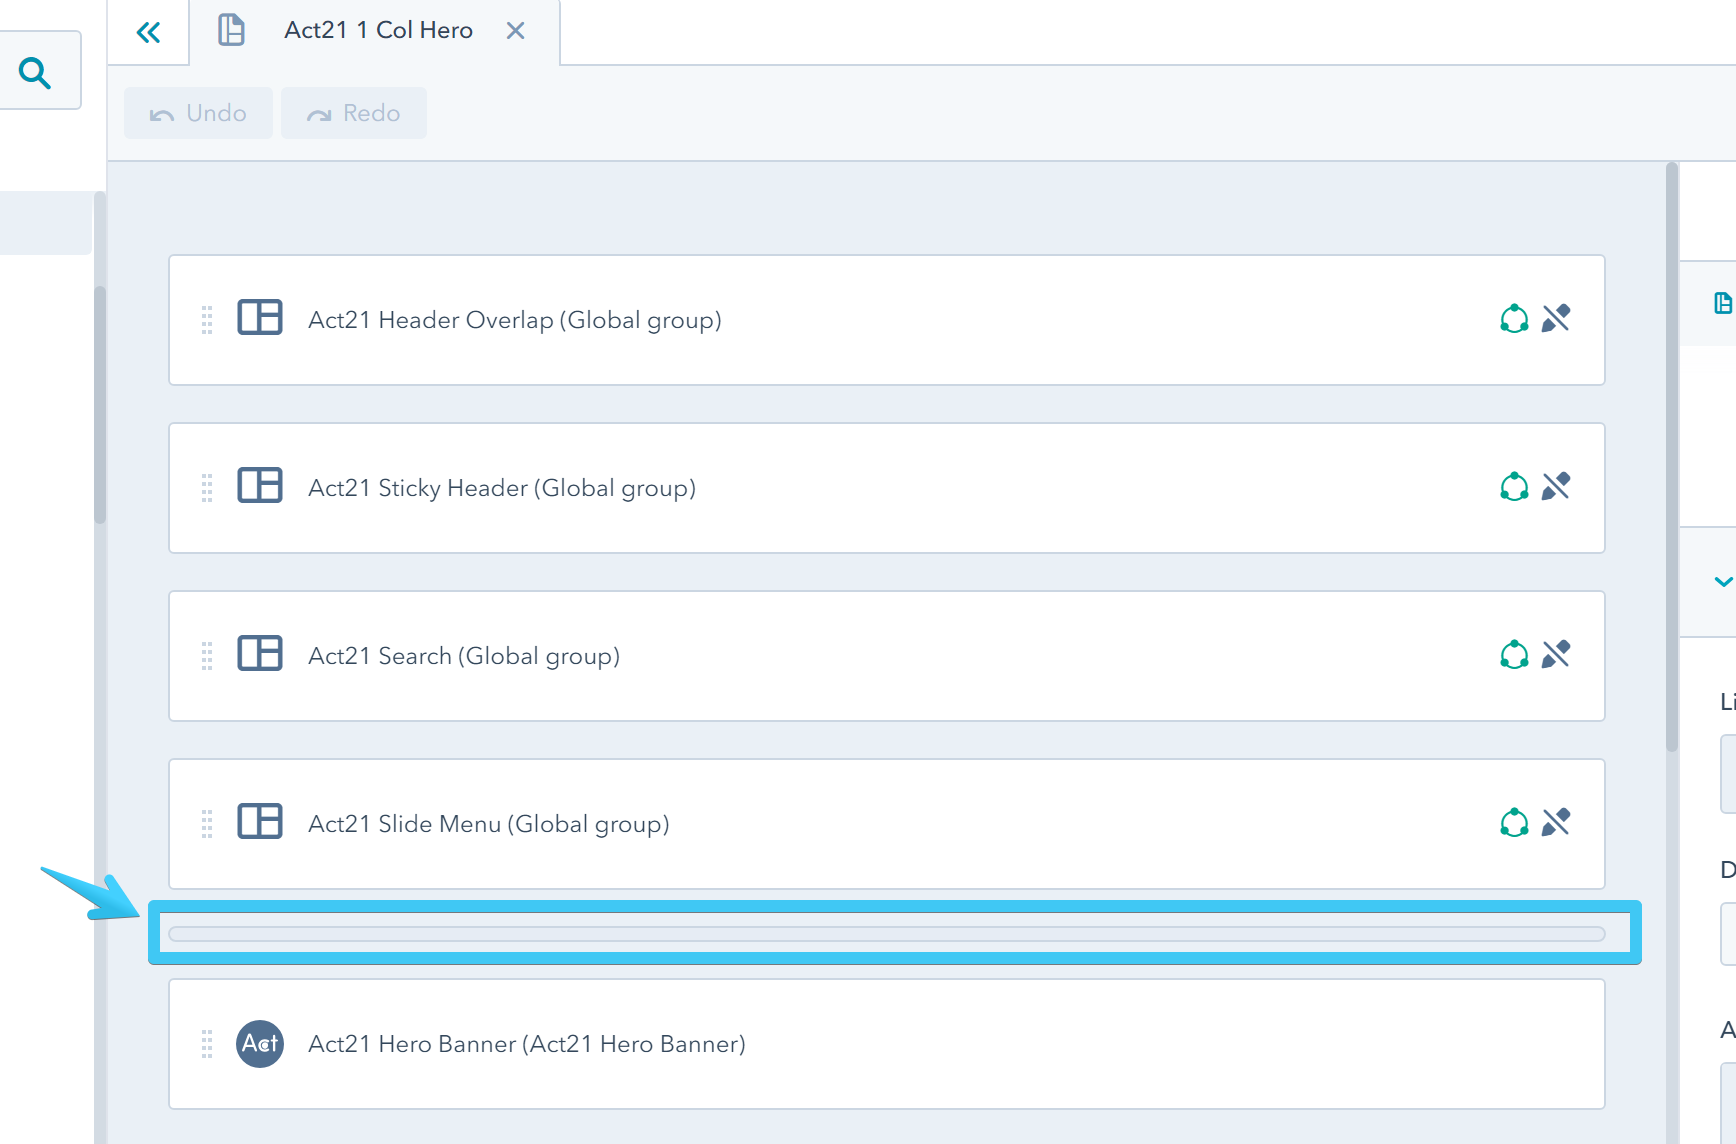This screenshot has height=1144, width=1736.
Task: Click the Undo button
Action: [197, 112]
